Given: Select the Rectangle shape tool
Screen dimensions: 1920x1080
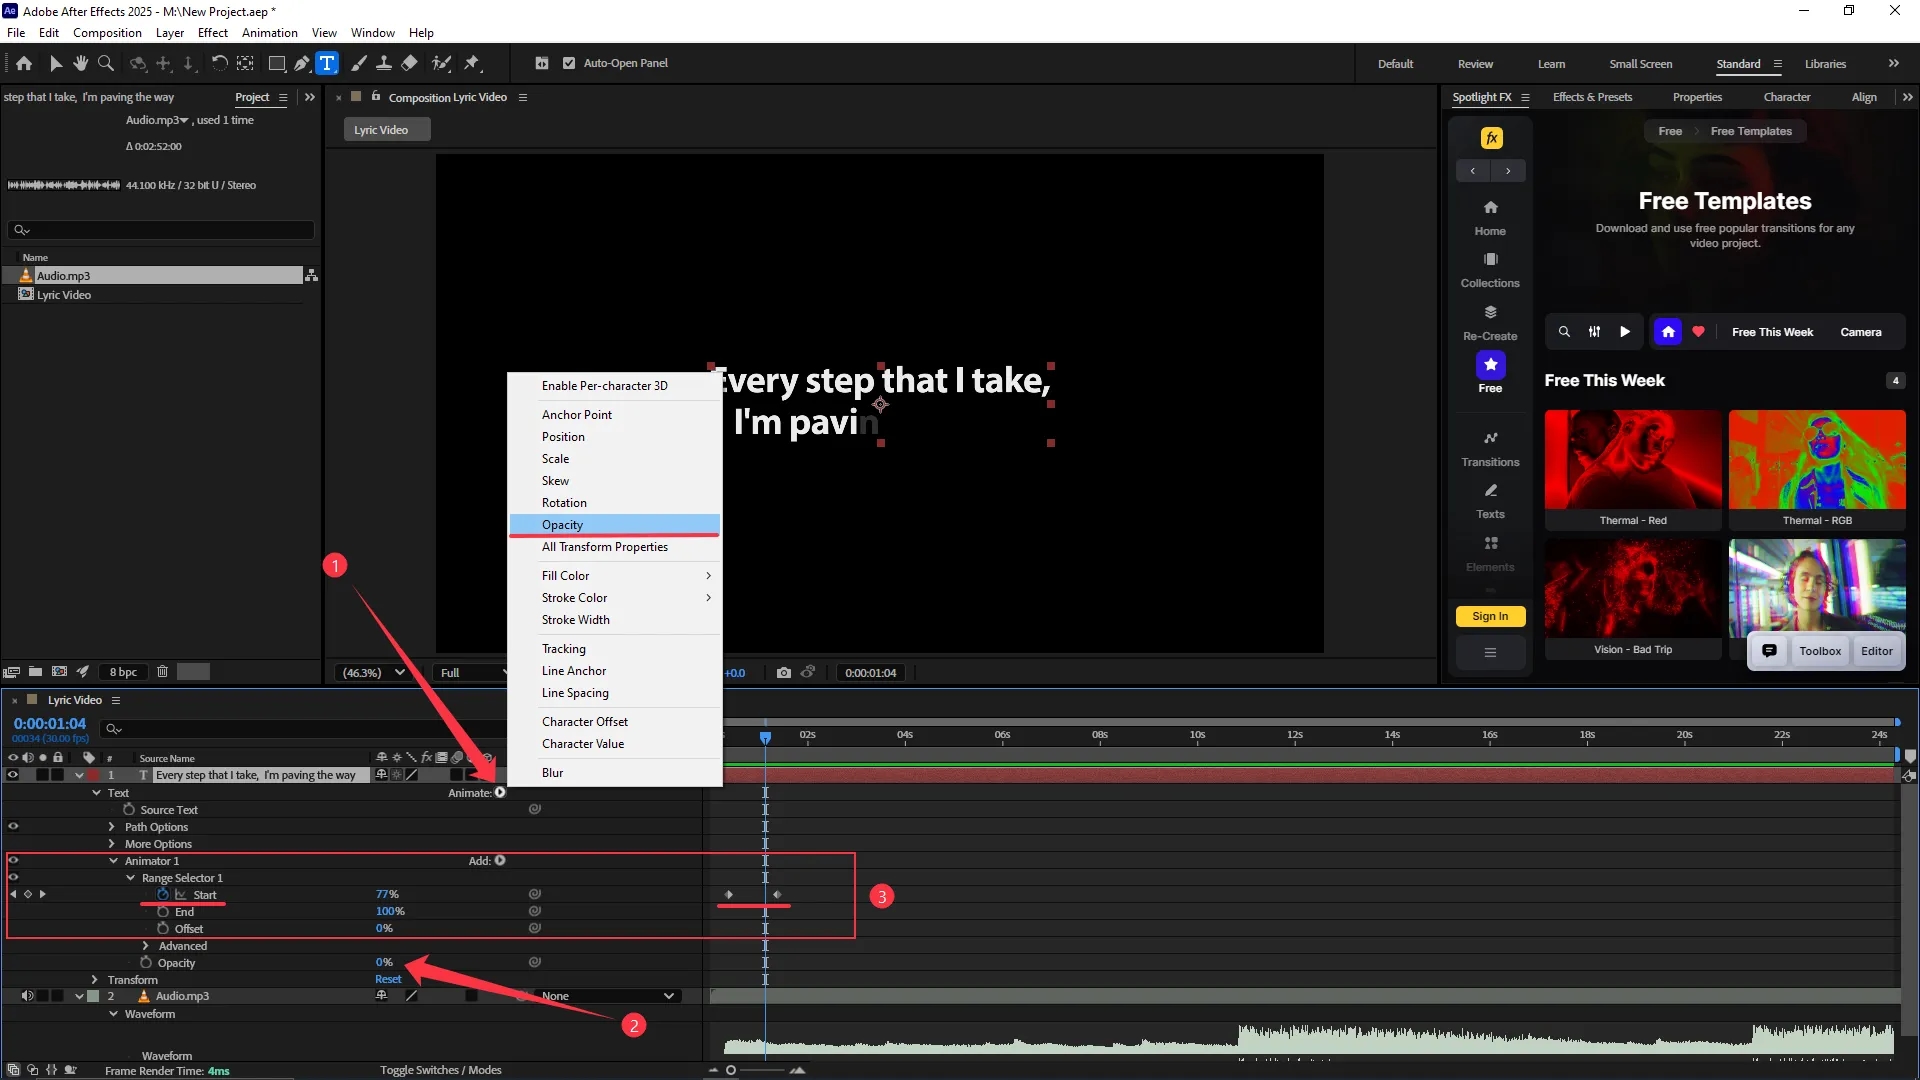Looking at the screenshot, I should pyautogui.click(x=277, y=63).
